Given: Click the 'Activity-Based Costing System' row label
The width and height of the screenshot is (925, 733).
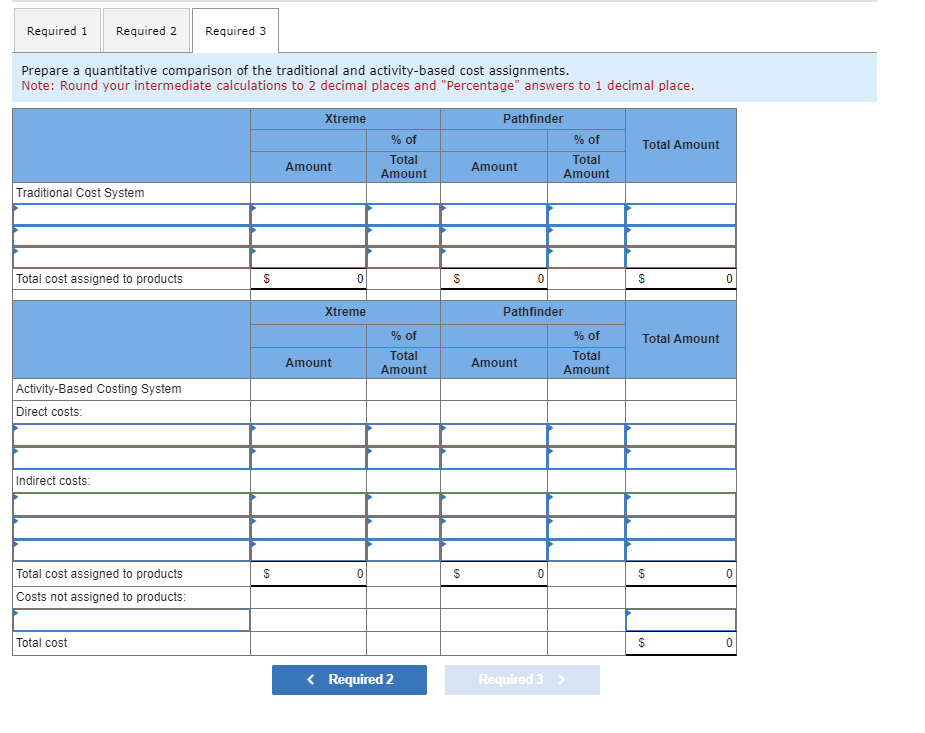Looking at the screenshot, I should click(99, 389).
